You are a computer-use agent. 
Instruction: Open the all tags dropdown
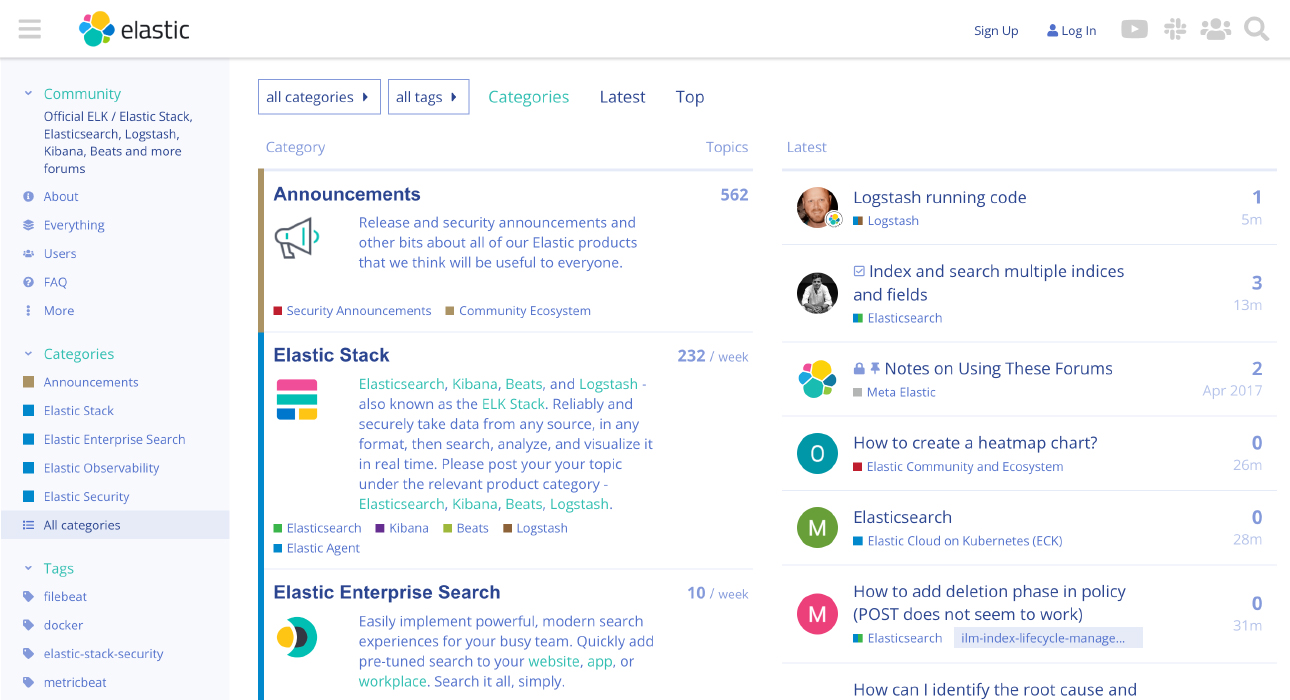[x=428, y=96]
